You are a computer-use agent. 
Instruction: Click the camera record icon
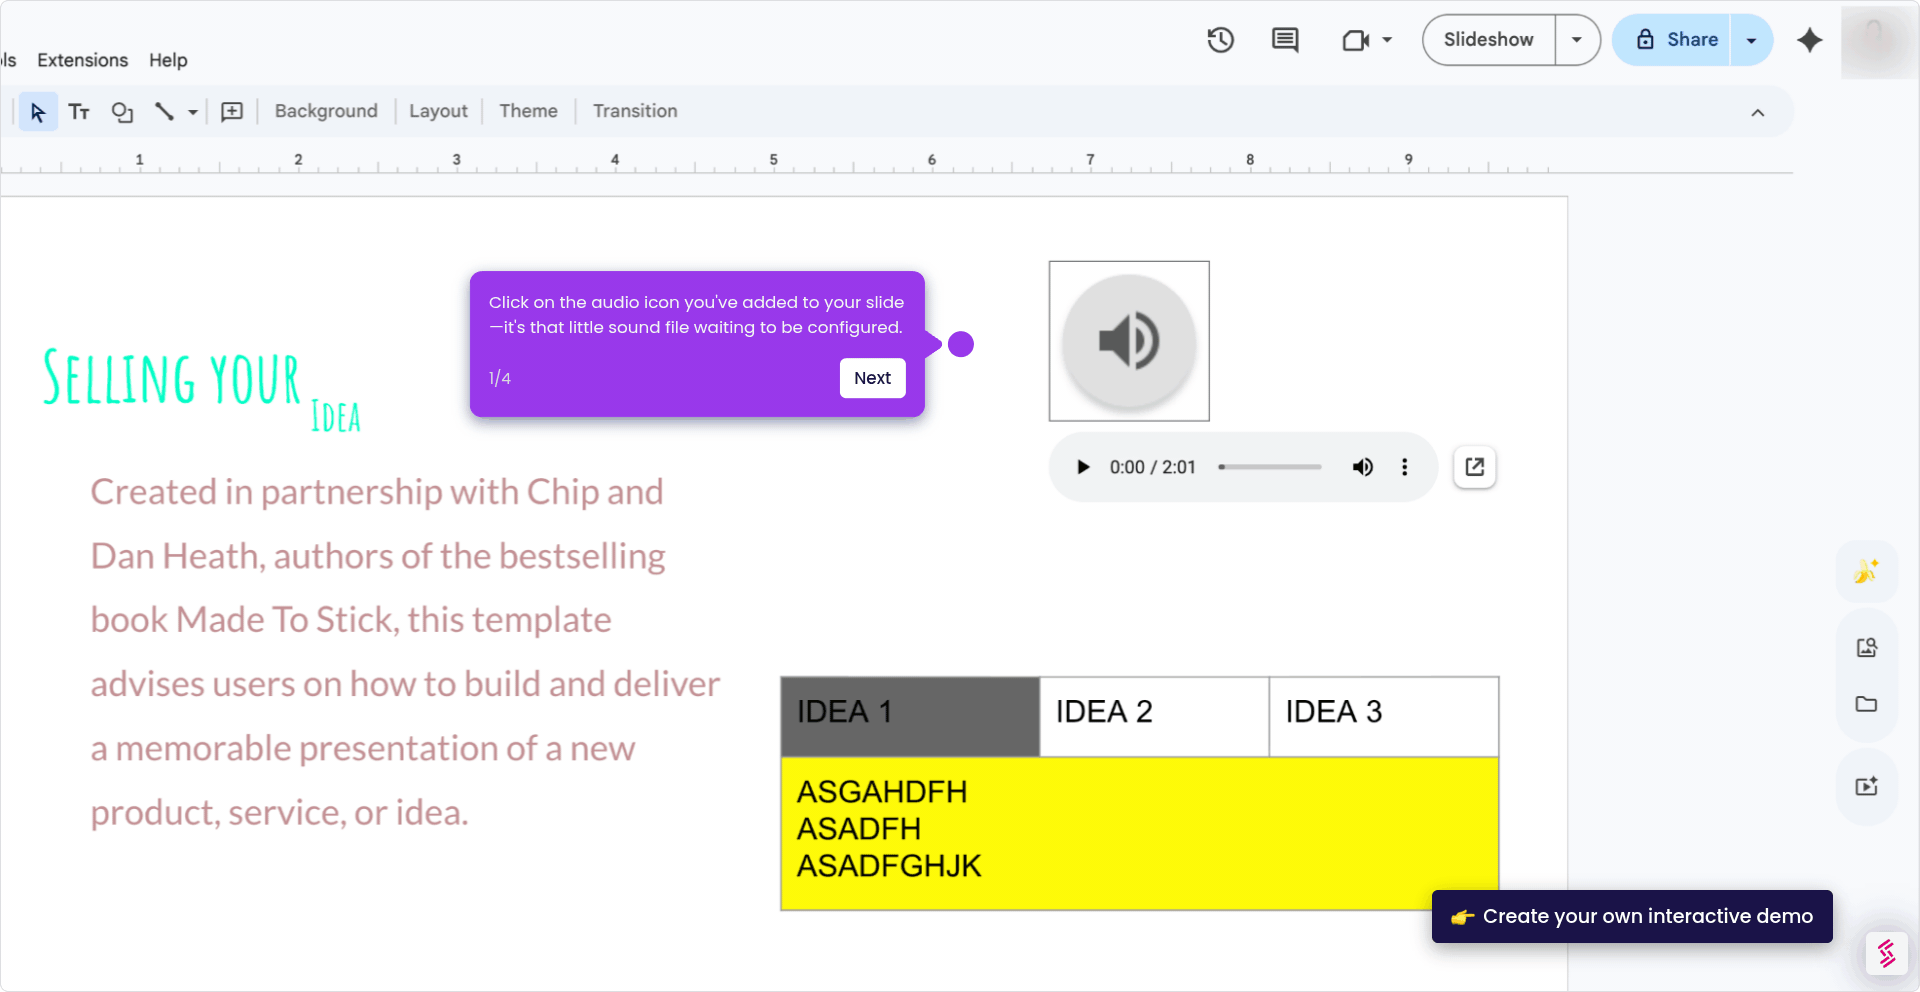1355,40
